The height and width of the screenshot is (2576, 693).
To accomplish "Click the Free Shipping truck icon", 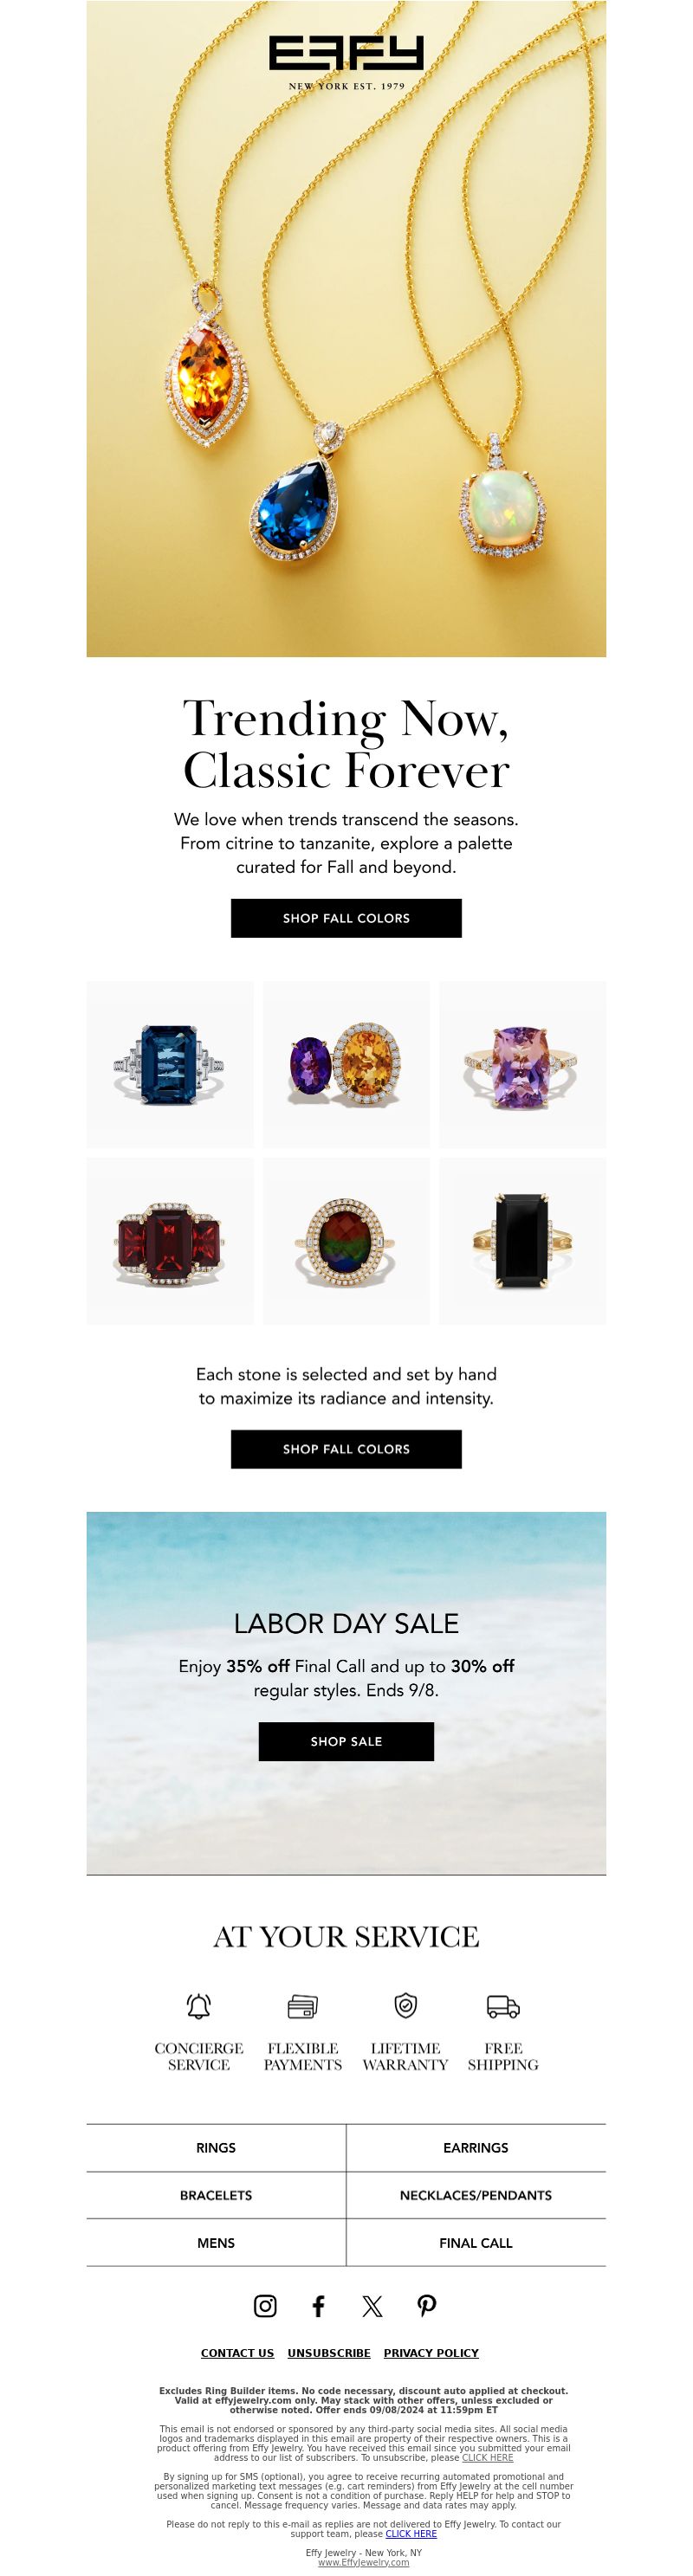I will pos(503,2006).
